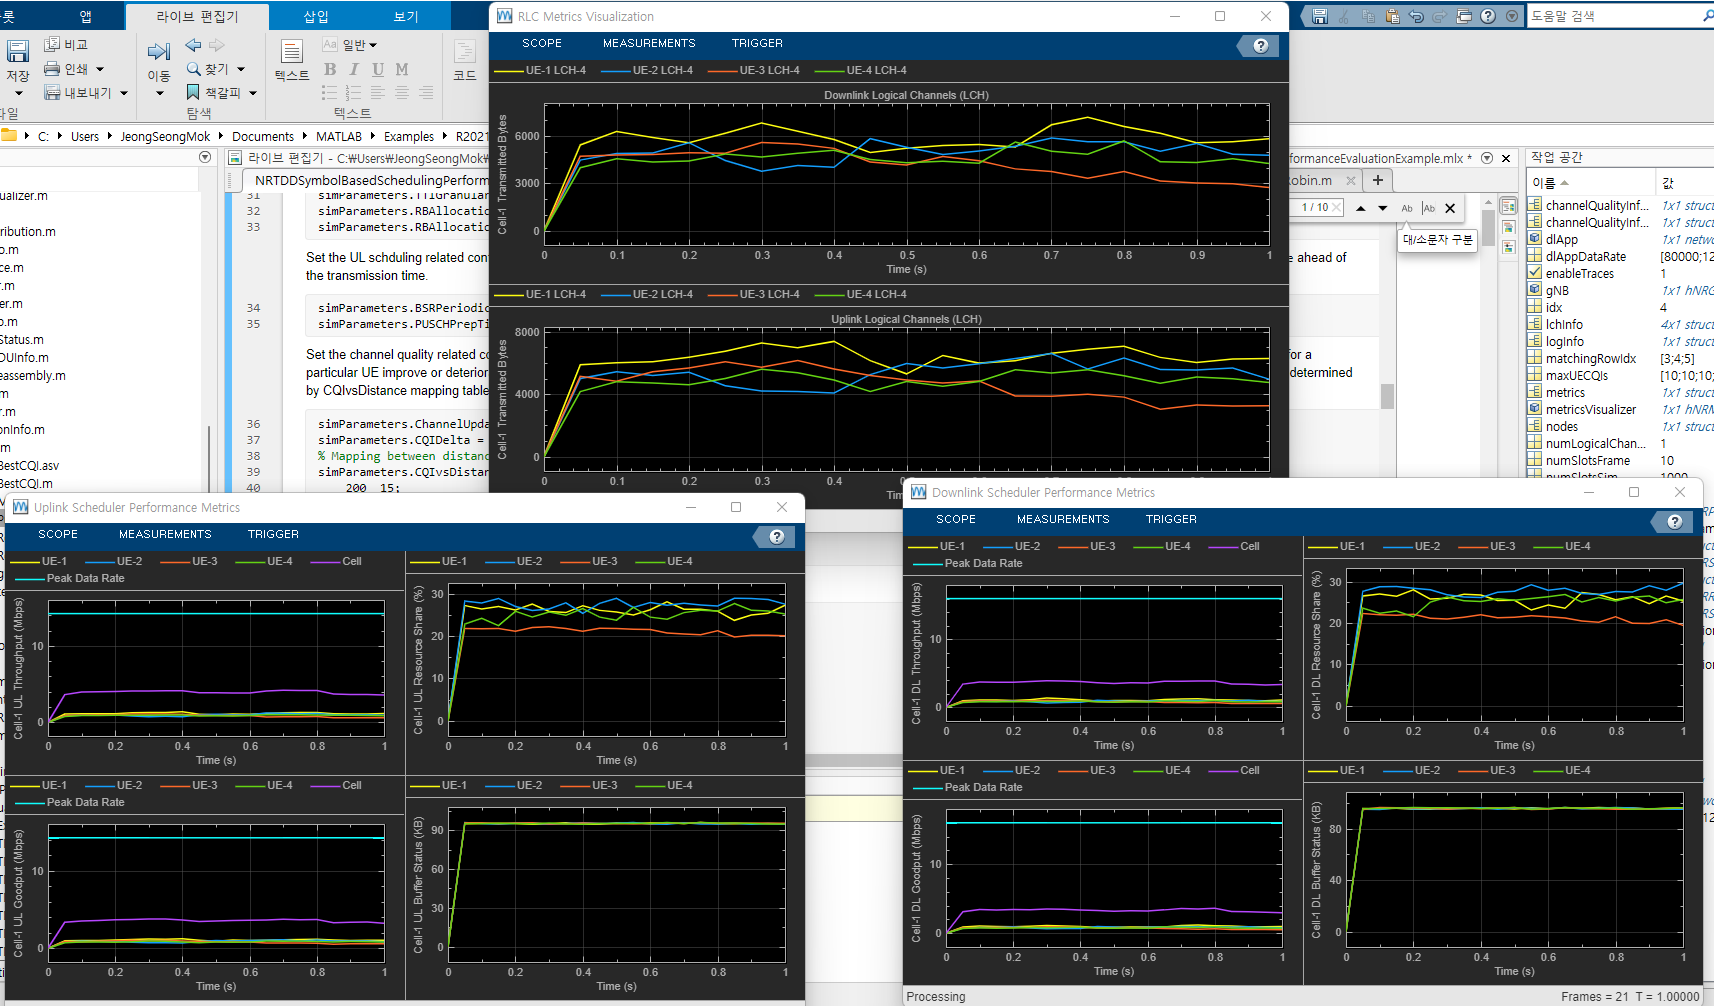The image size is (1714, 1006).
Task: Go to previous find match arrow
Action: (x=1360, y=208)
